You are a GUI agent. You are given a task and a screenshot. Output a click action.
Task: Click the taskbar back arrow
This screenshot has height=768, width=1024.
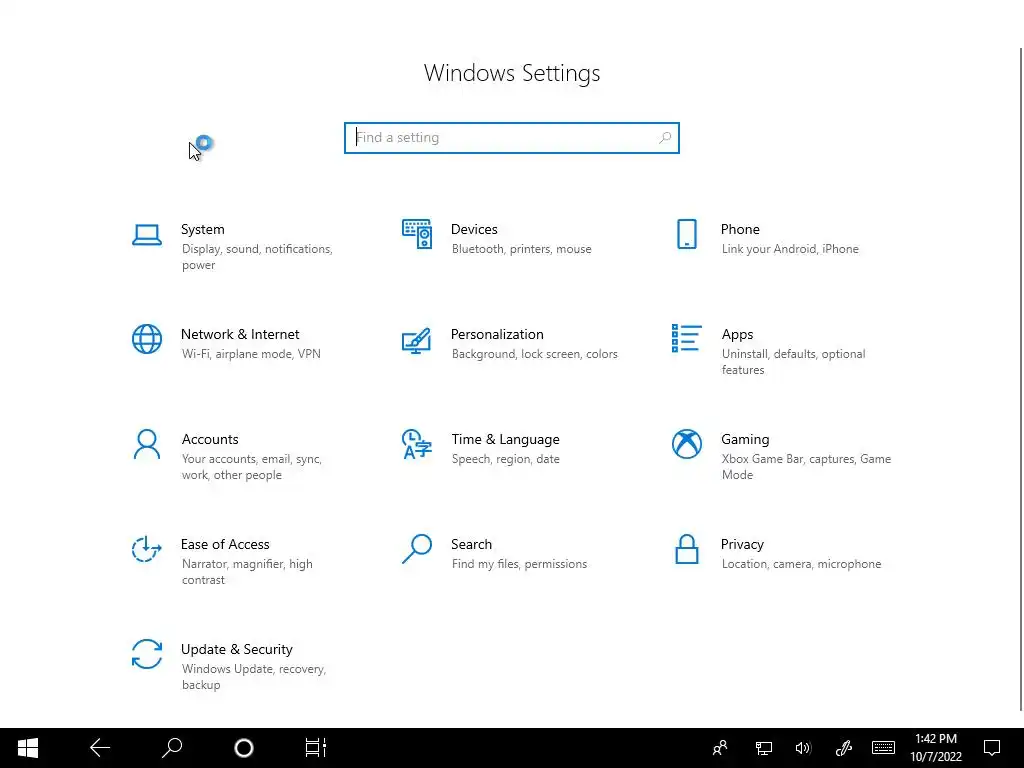tap(100, 748)
